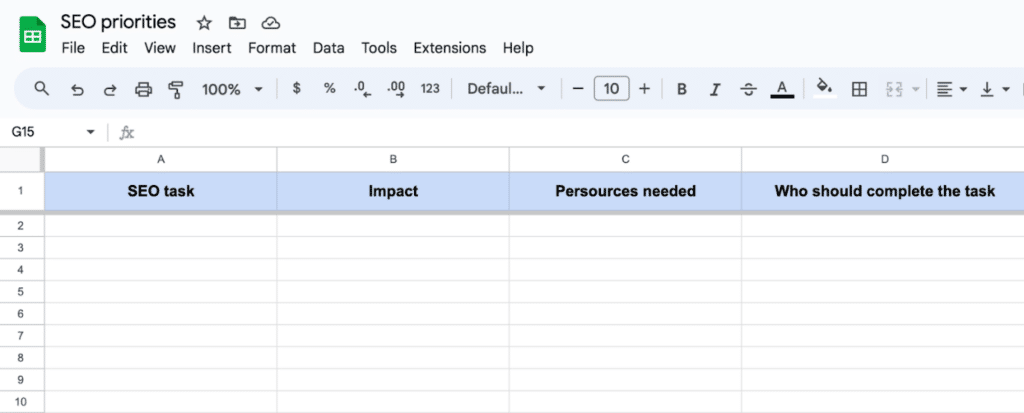Image resolution: width=1024 pixels, height=413 pixels.
Task: Open the borders tool icon
Action: pyautogui.click(x=858, y=89)
